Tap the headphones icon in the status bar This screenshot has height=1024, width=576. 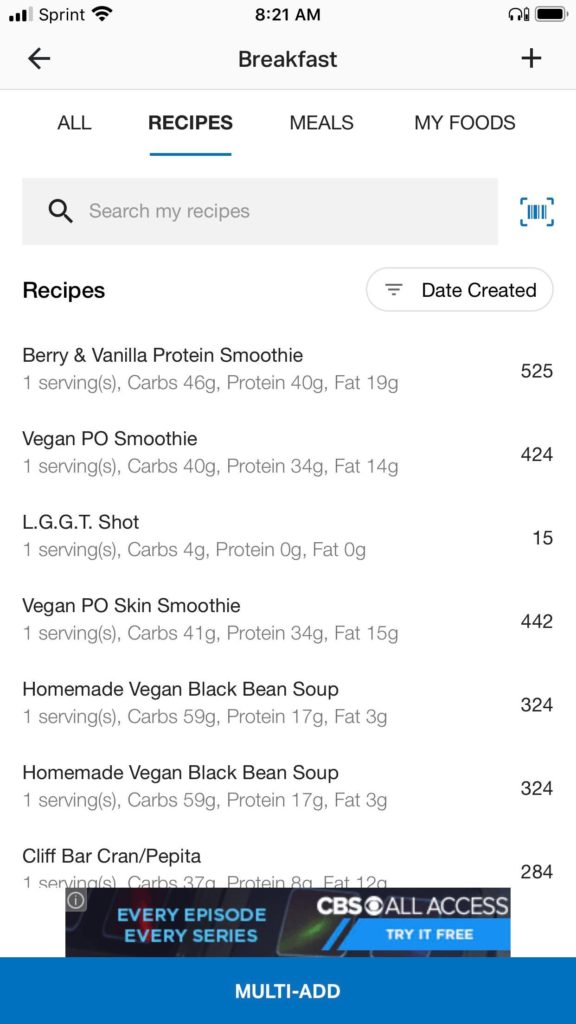pos(516,15)
